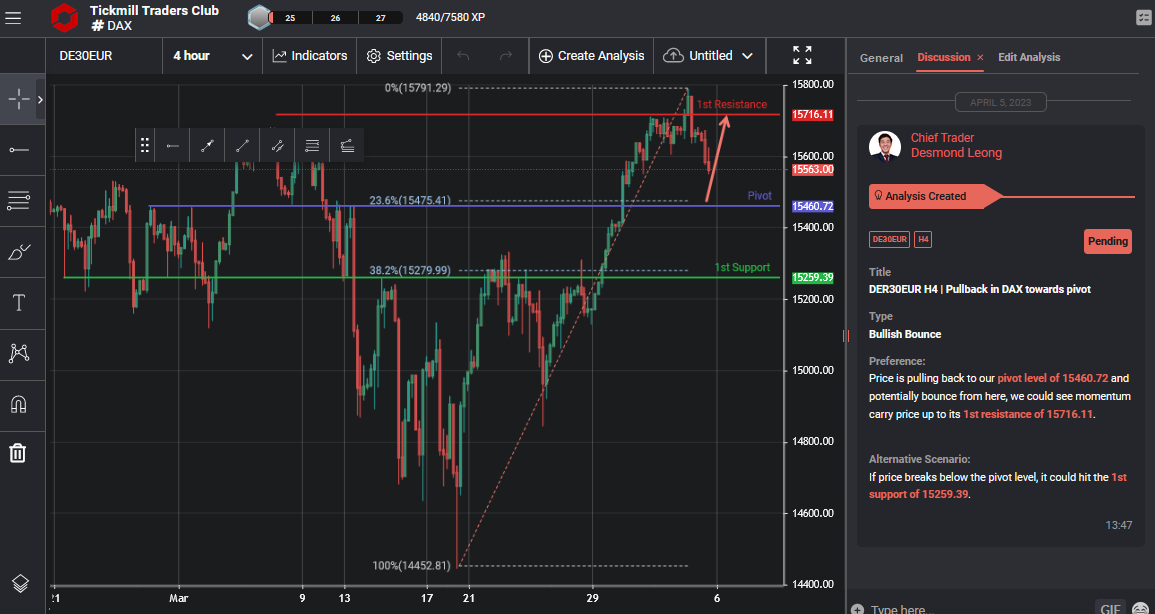Click Create Analysis button

tap(591, 56)
